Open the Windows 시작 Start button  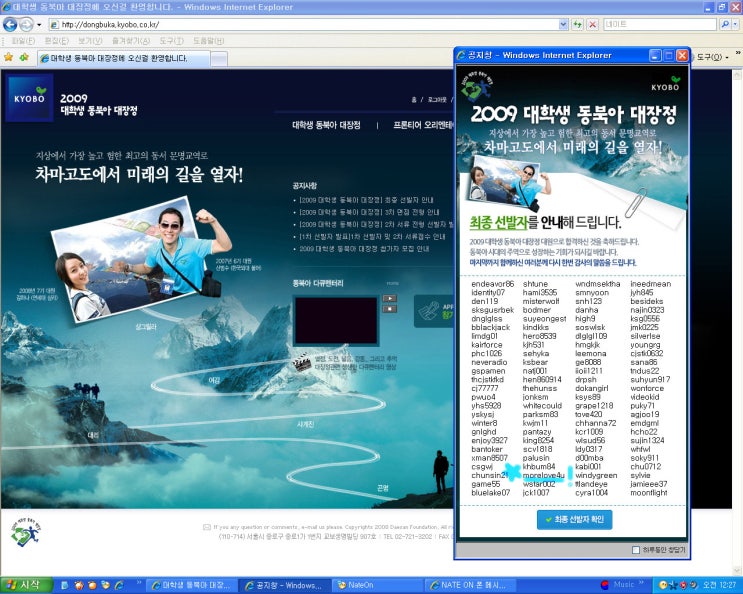tap(26, 585)
